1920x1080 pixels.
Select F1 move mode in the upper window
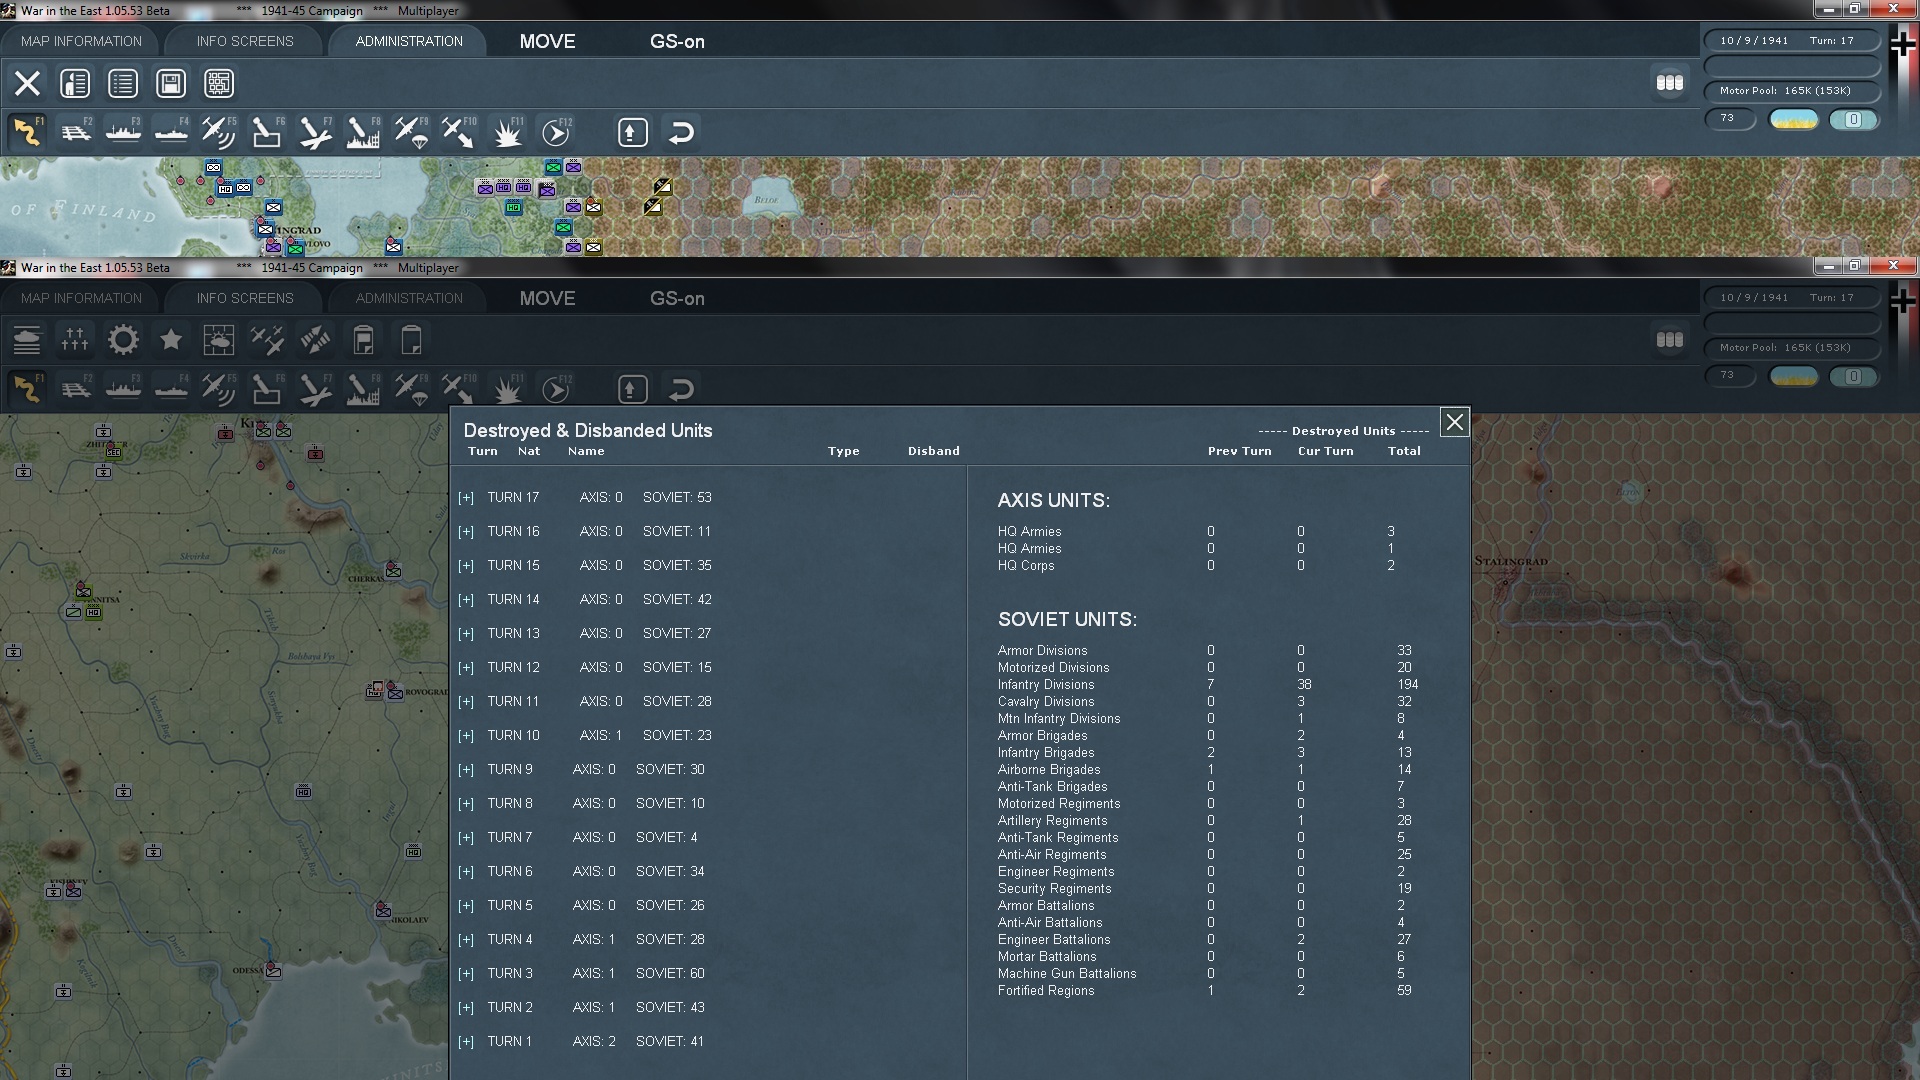click(28, 132)
